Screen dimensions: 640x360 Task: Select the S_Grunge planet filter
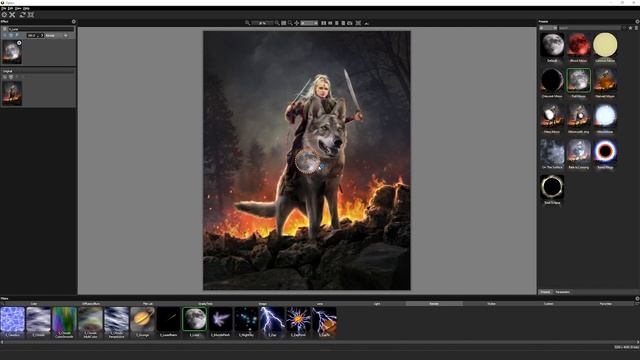[142, 322]
